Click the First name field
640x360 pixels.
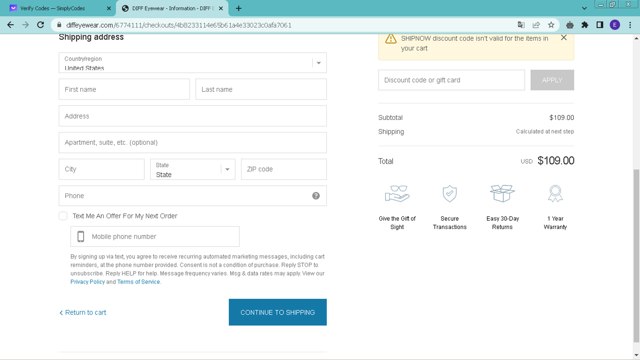pos(124,89)
